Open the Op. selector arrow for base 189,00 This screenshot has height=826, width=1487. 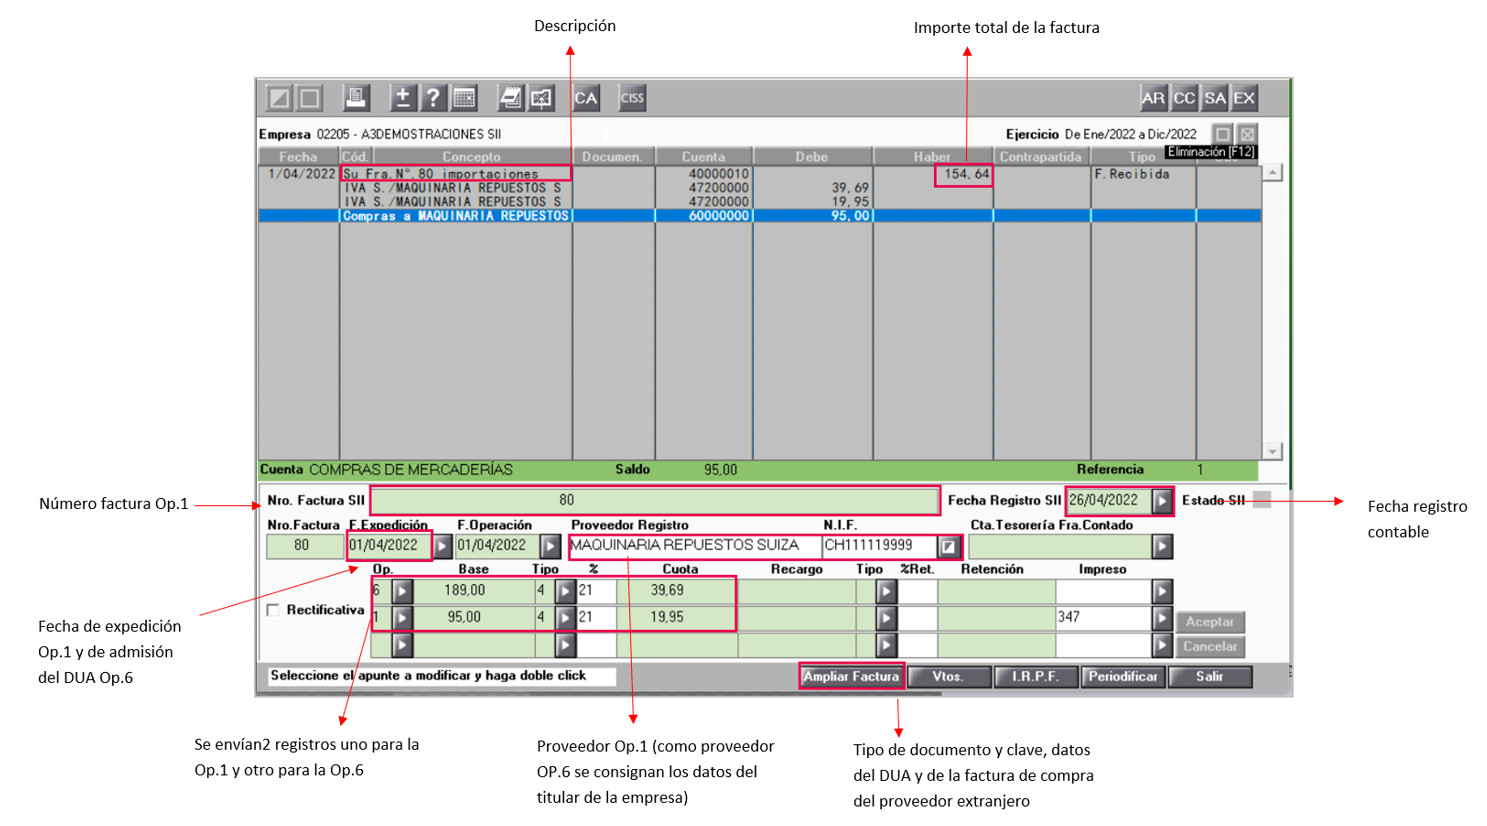[x=402, y=591]
